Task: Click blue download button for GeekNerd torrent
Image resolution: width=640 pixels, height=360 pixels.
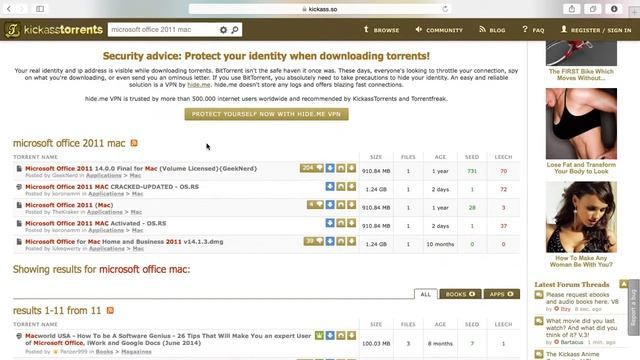Action: pyautogui.click(x=330, y=168)
